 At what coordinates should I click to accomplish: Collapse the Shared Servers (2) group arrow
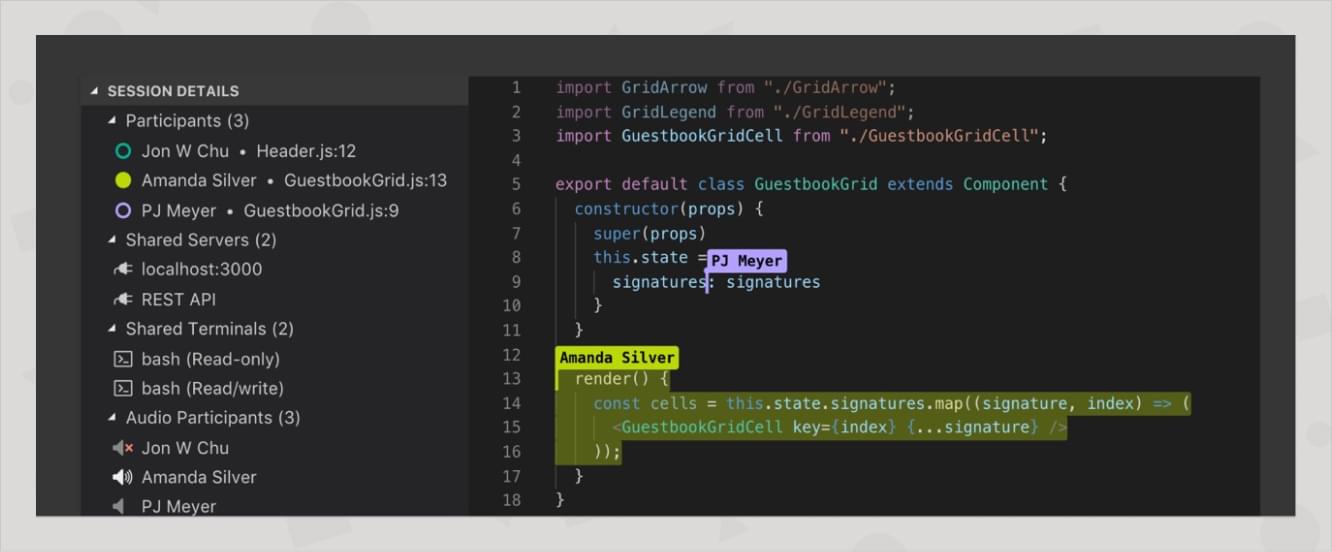[x=113, y=240]
